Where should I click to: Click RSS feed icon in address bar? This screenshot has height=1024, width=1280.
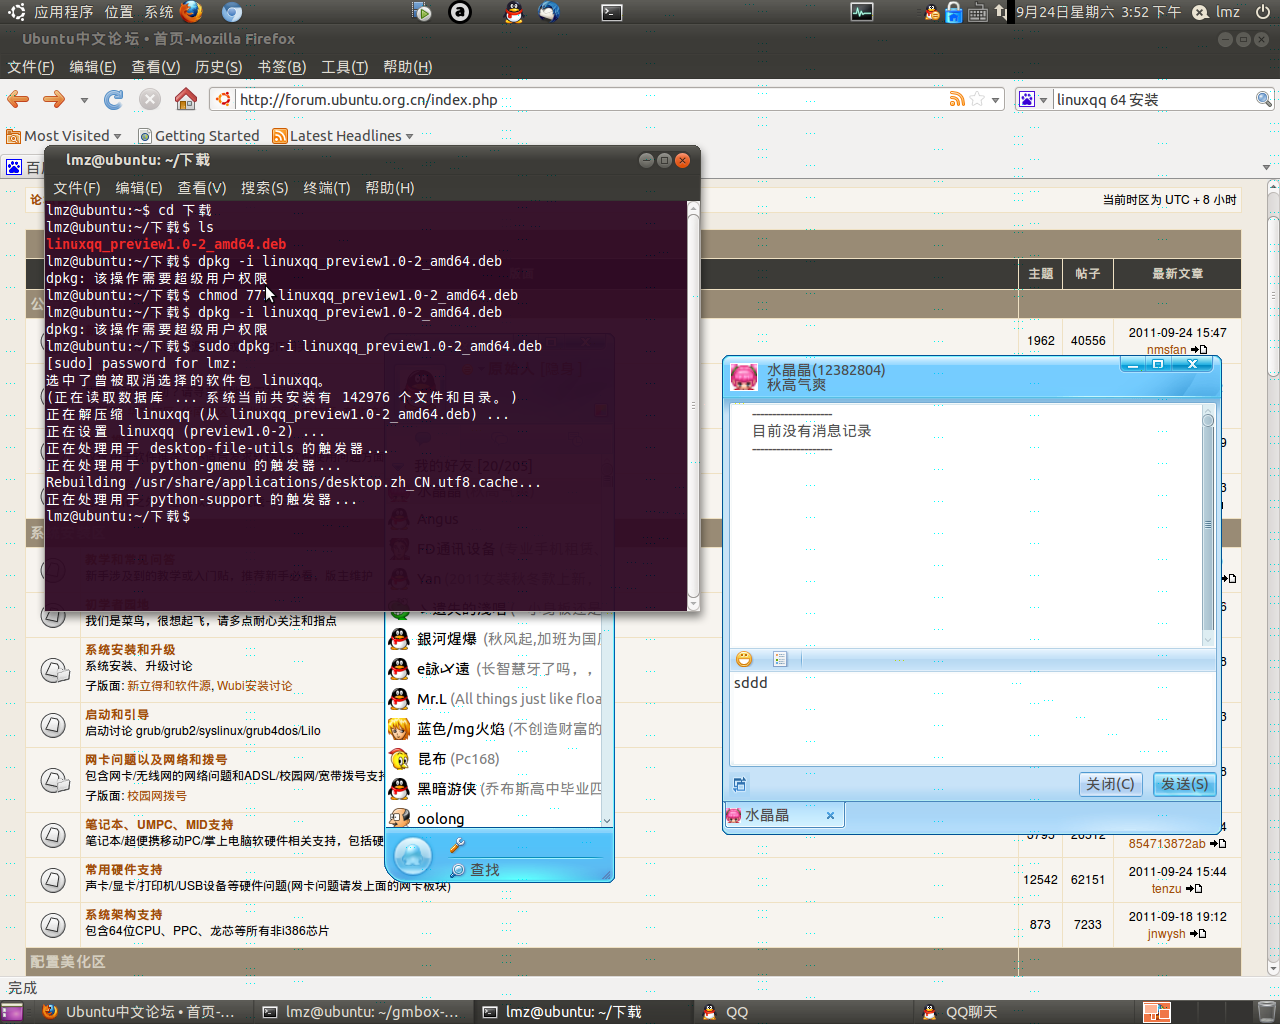coord(957,99)
